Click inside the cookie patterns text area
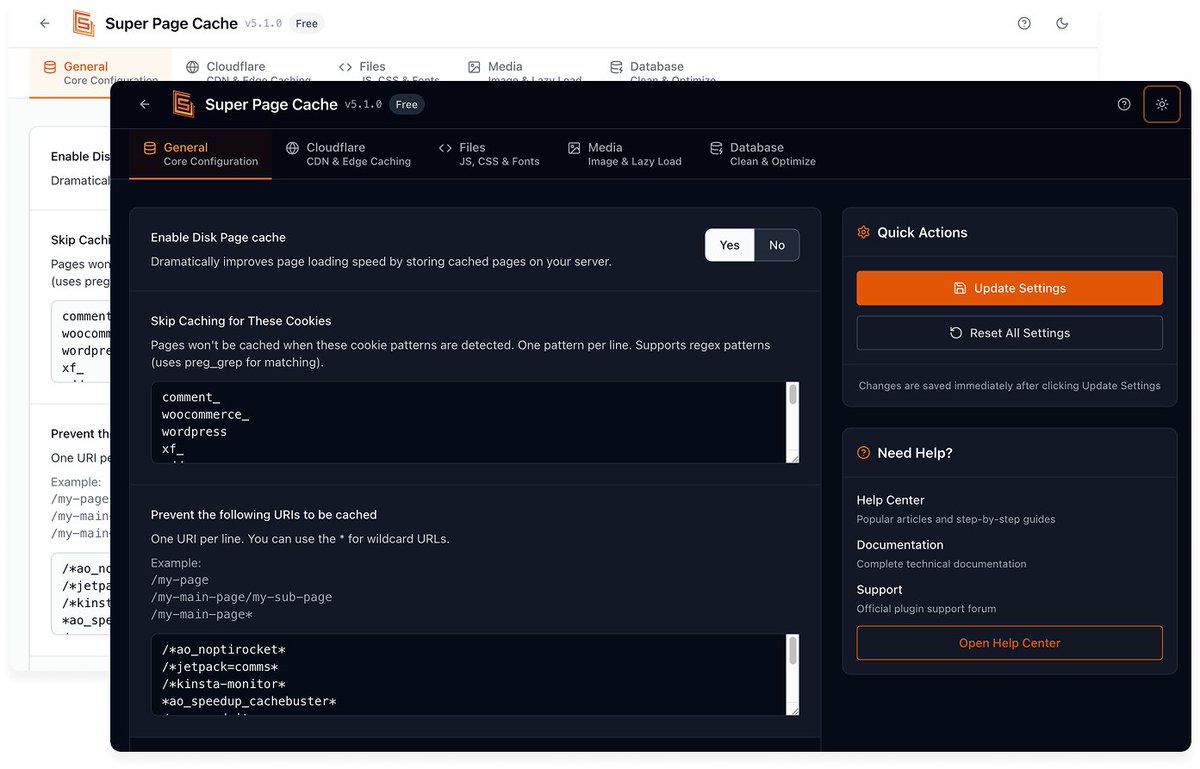 click(x=470, y=420)
